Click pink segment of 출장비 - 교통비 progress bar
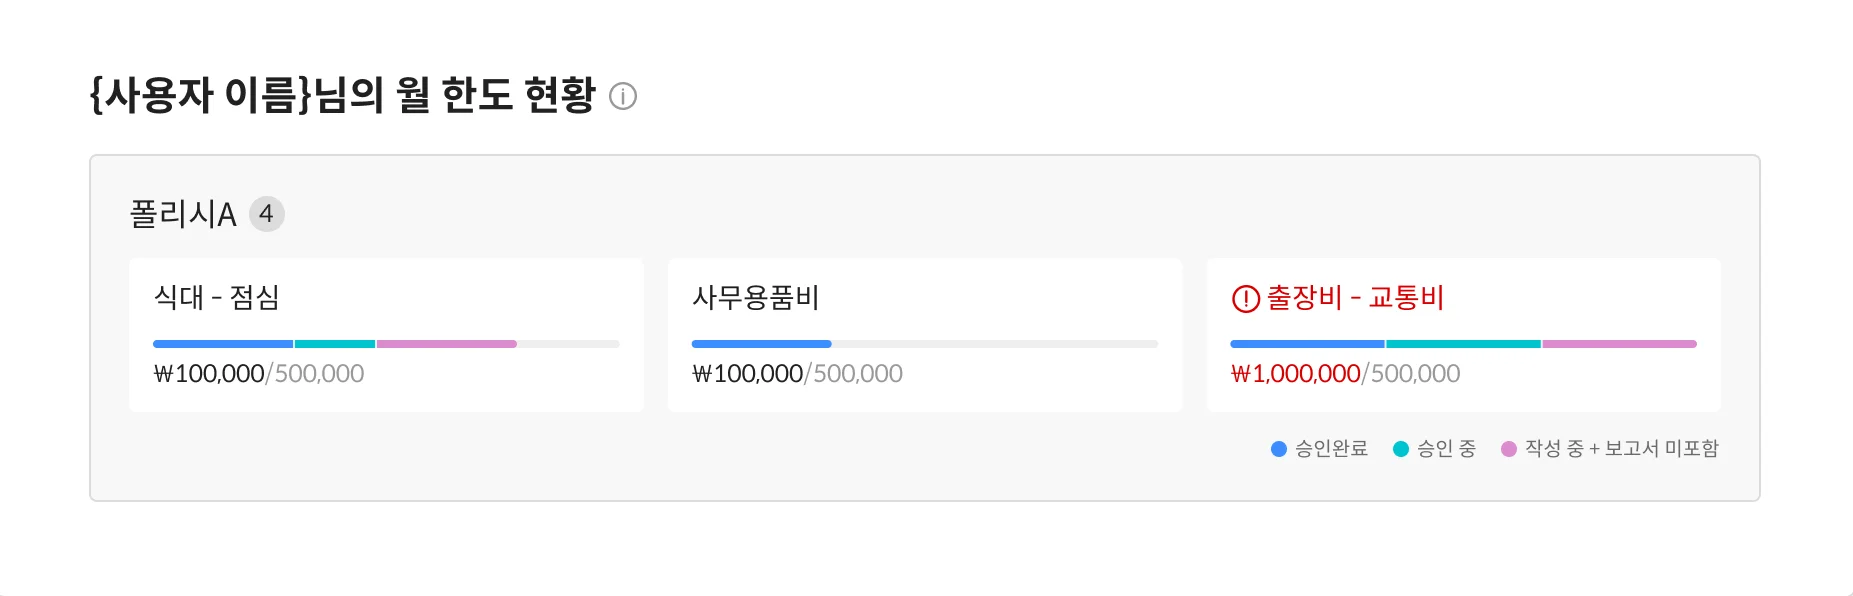Viewport: 1853px width, 596px height. [1619, 344]
